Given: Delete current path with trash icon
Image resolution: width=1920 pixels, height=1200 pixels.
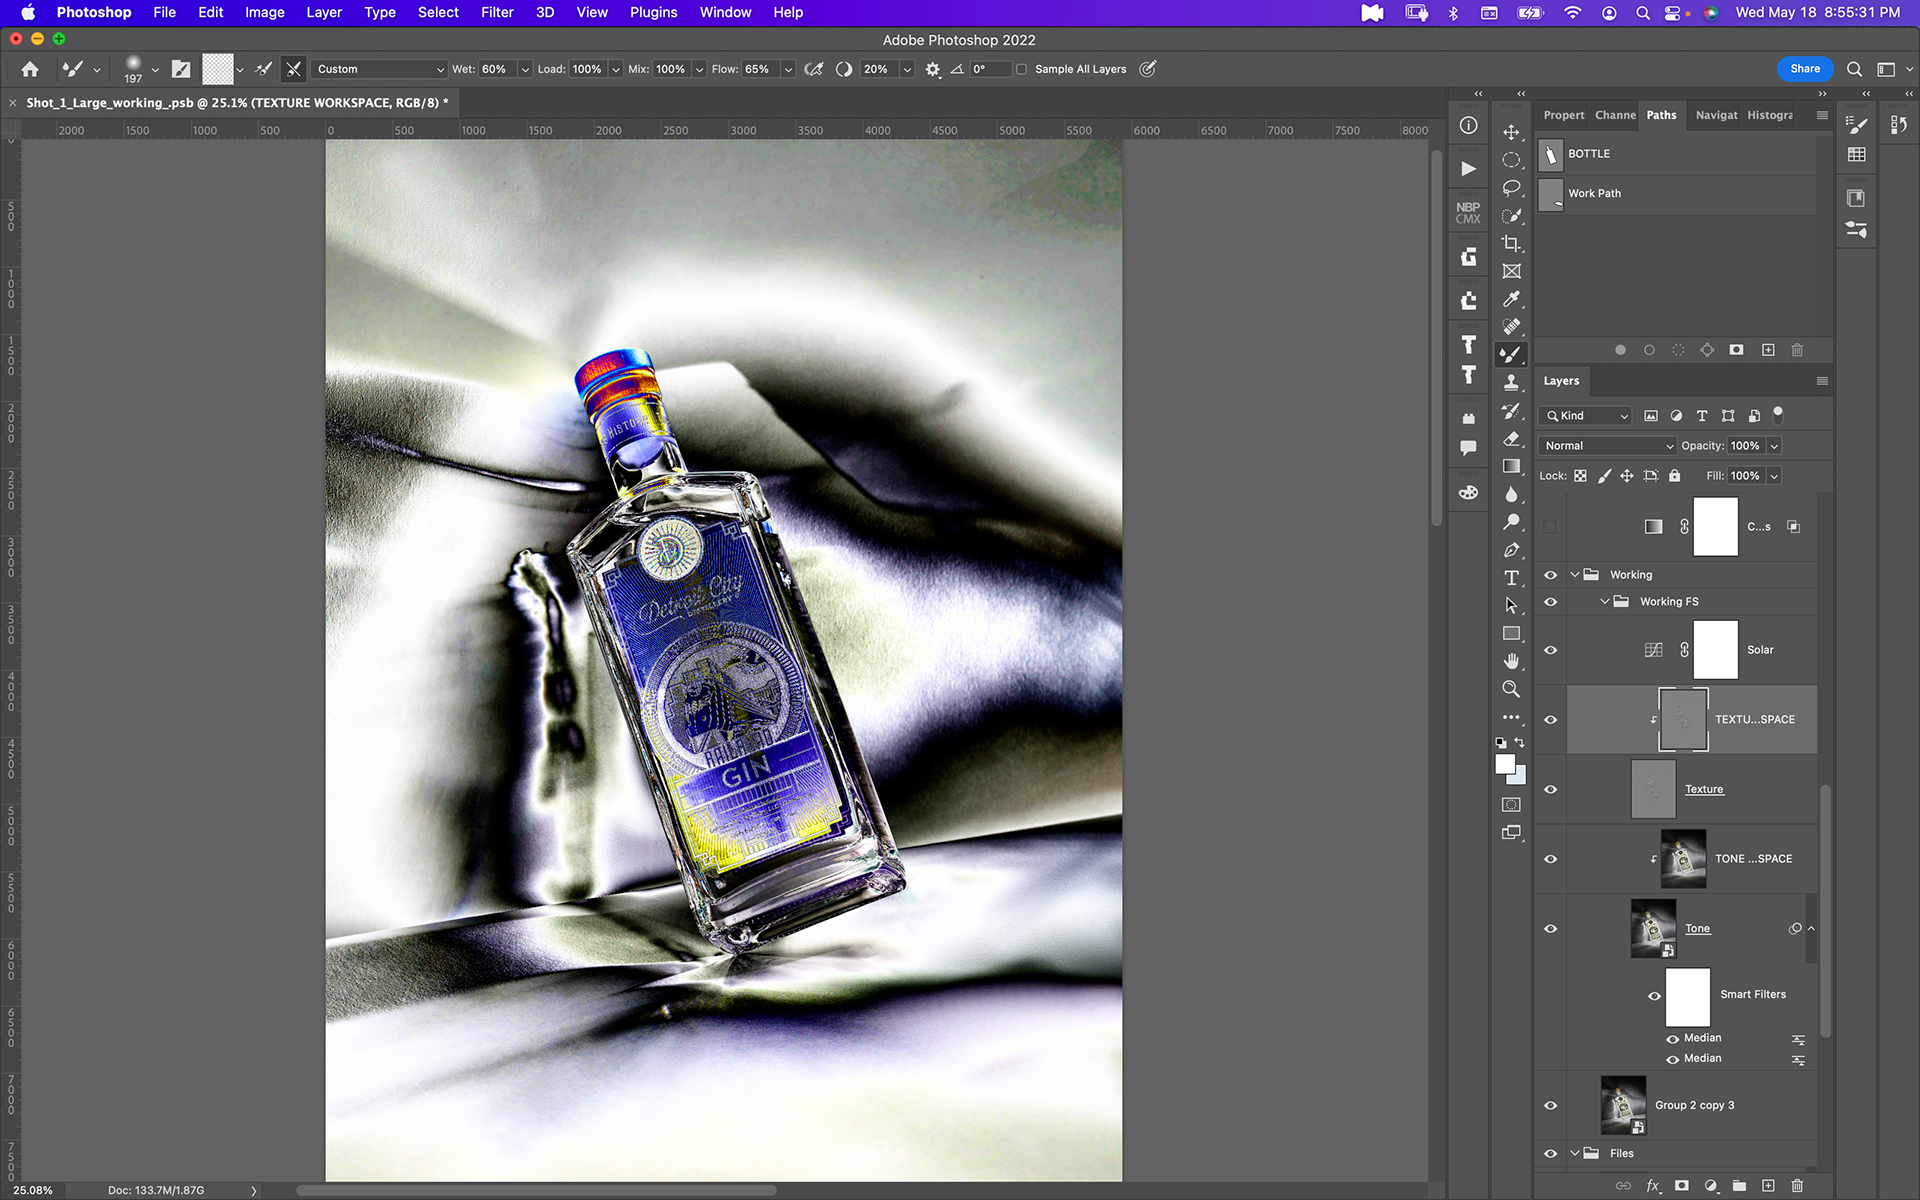Looking at the screenshot, I should point(1797,350).
